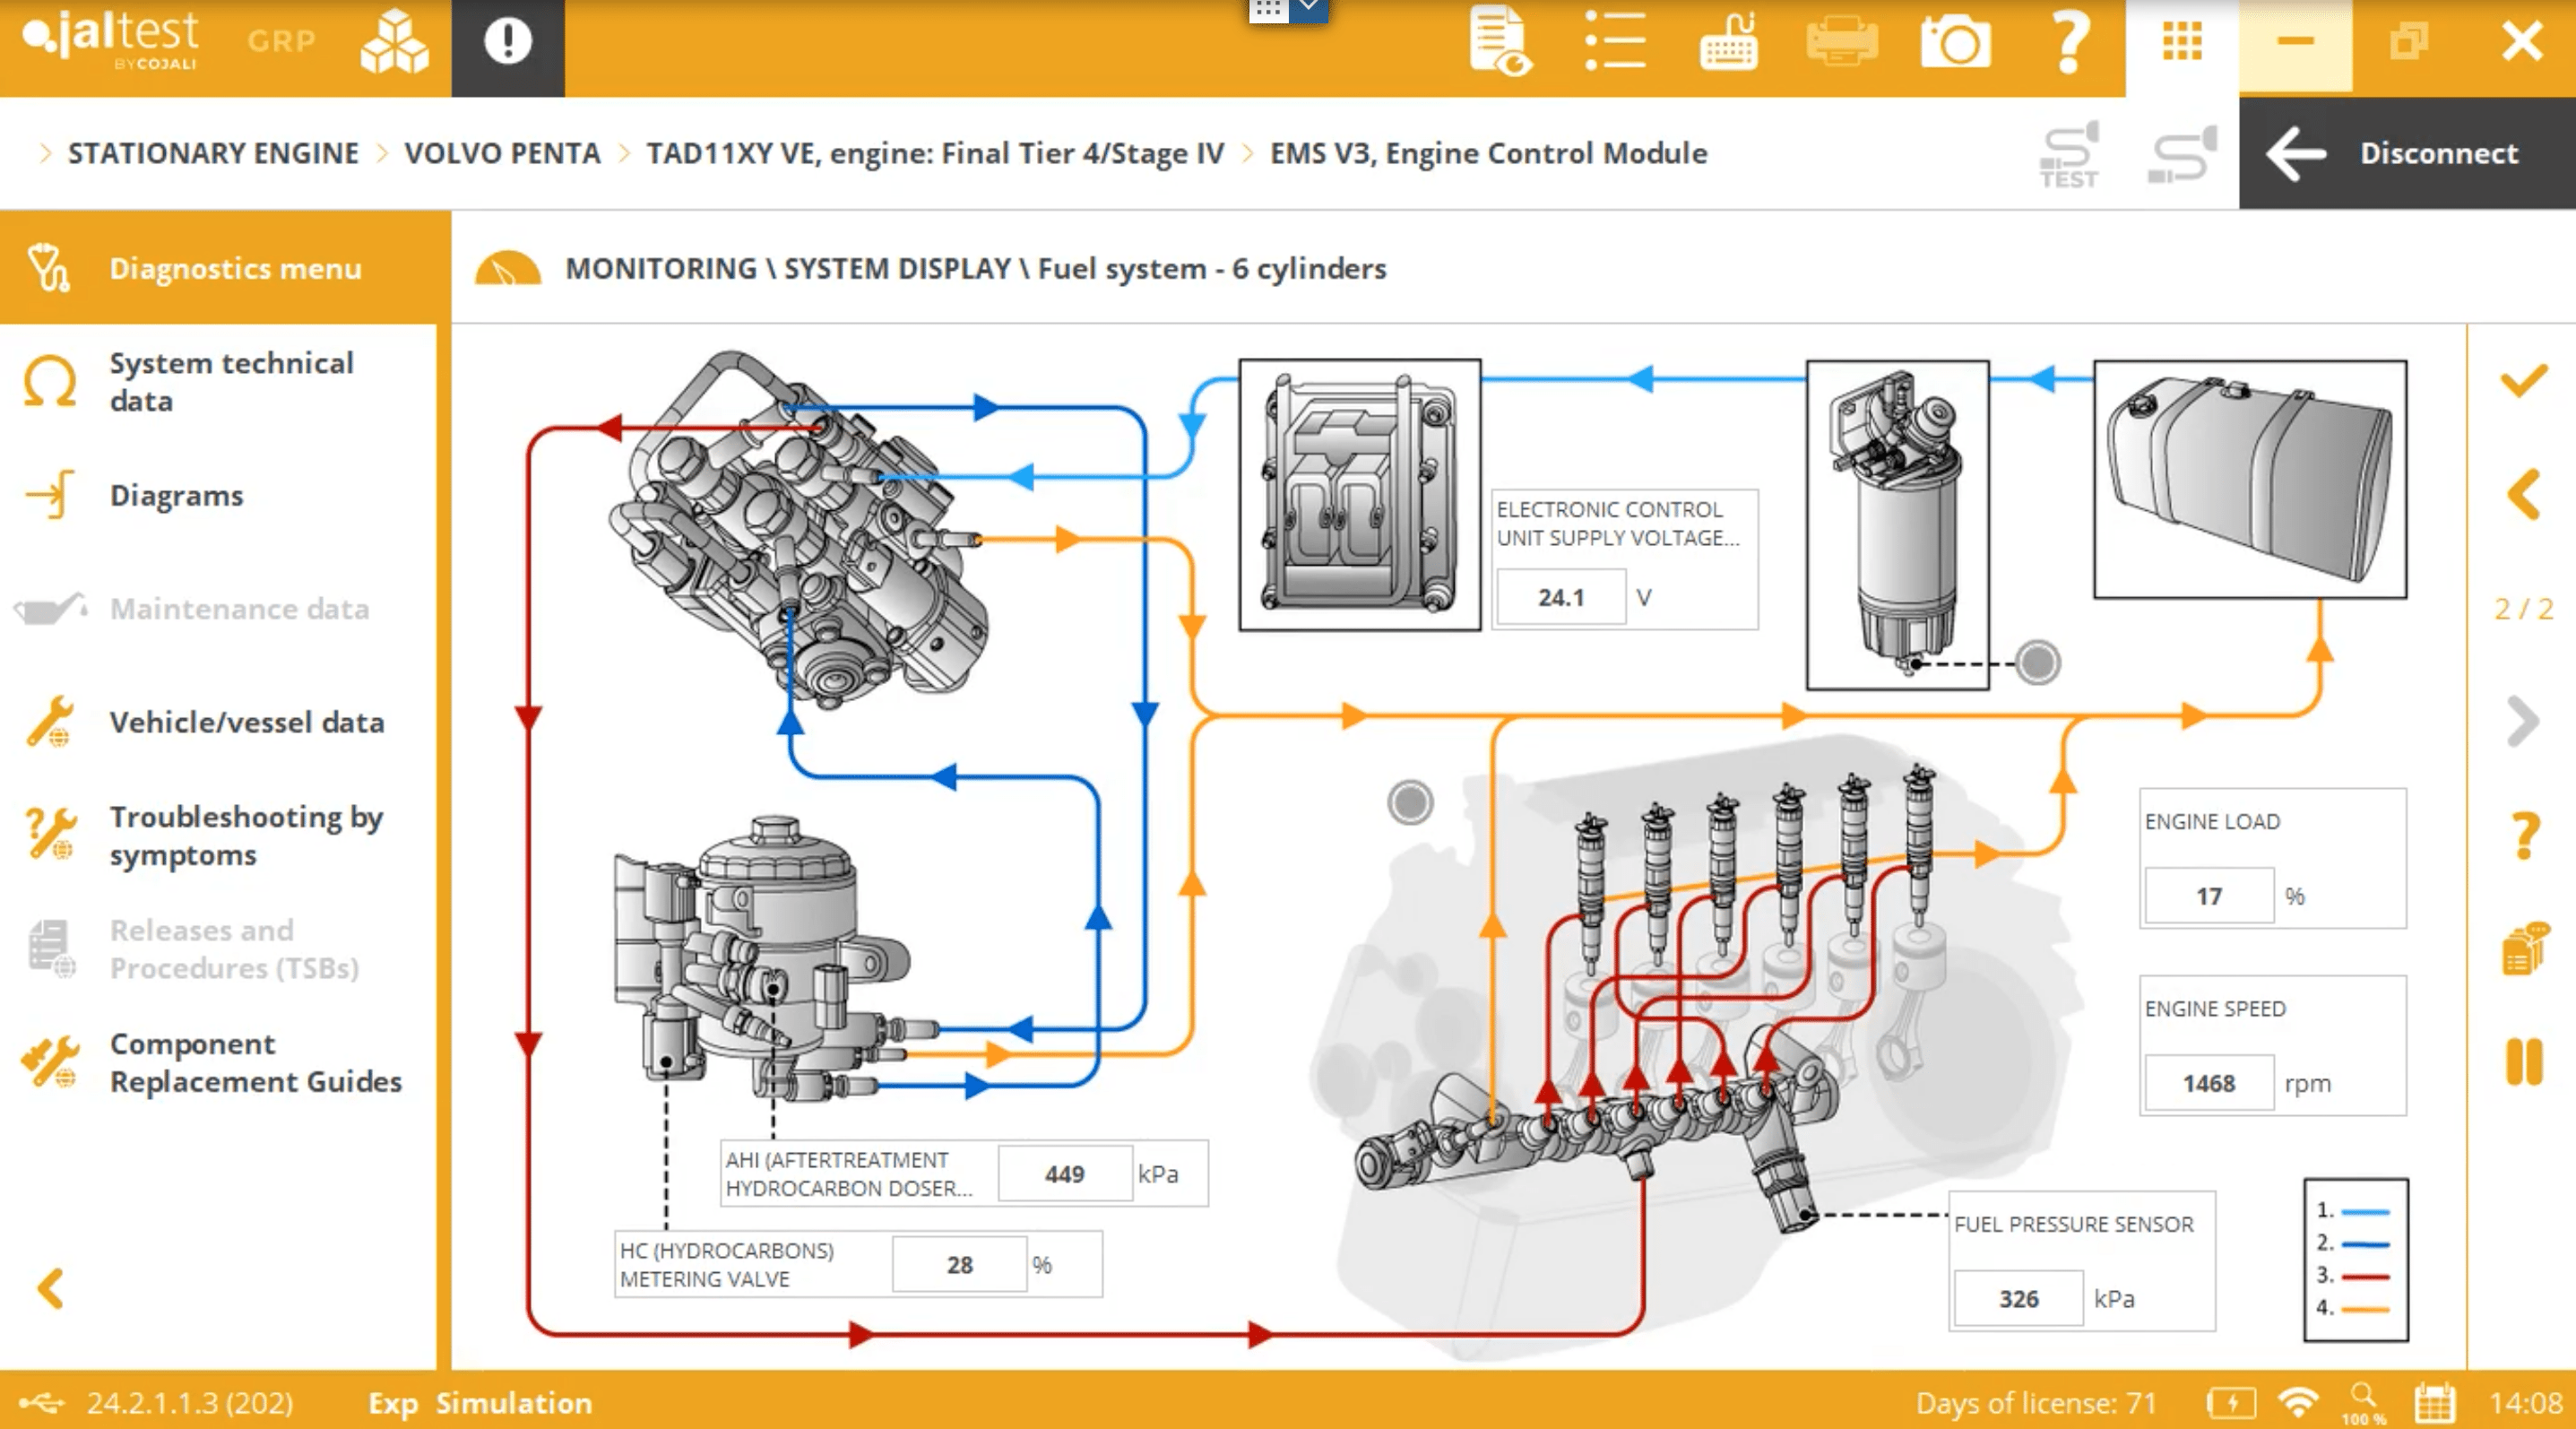This screenshot has width=2576, height=1429.
Task: Pause live monitoring with pause button
Action: [x=2523, y=1062]
